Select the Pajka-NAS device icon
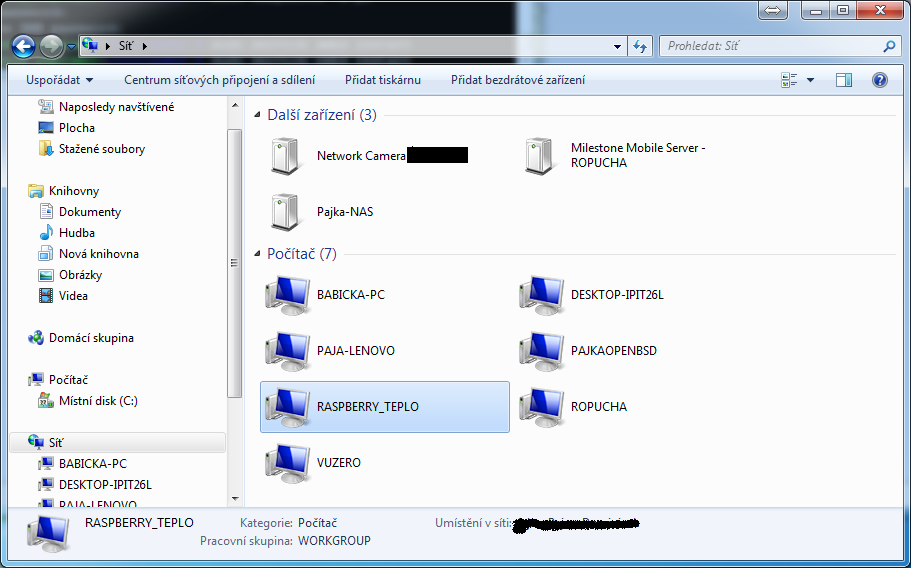 click(x=286, y=212)
